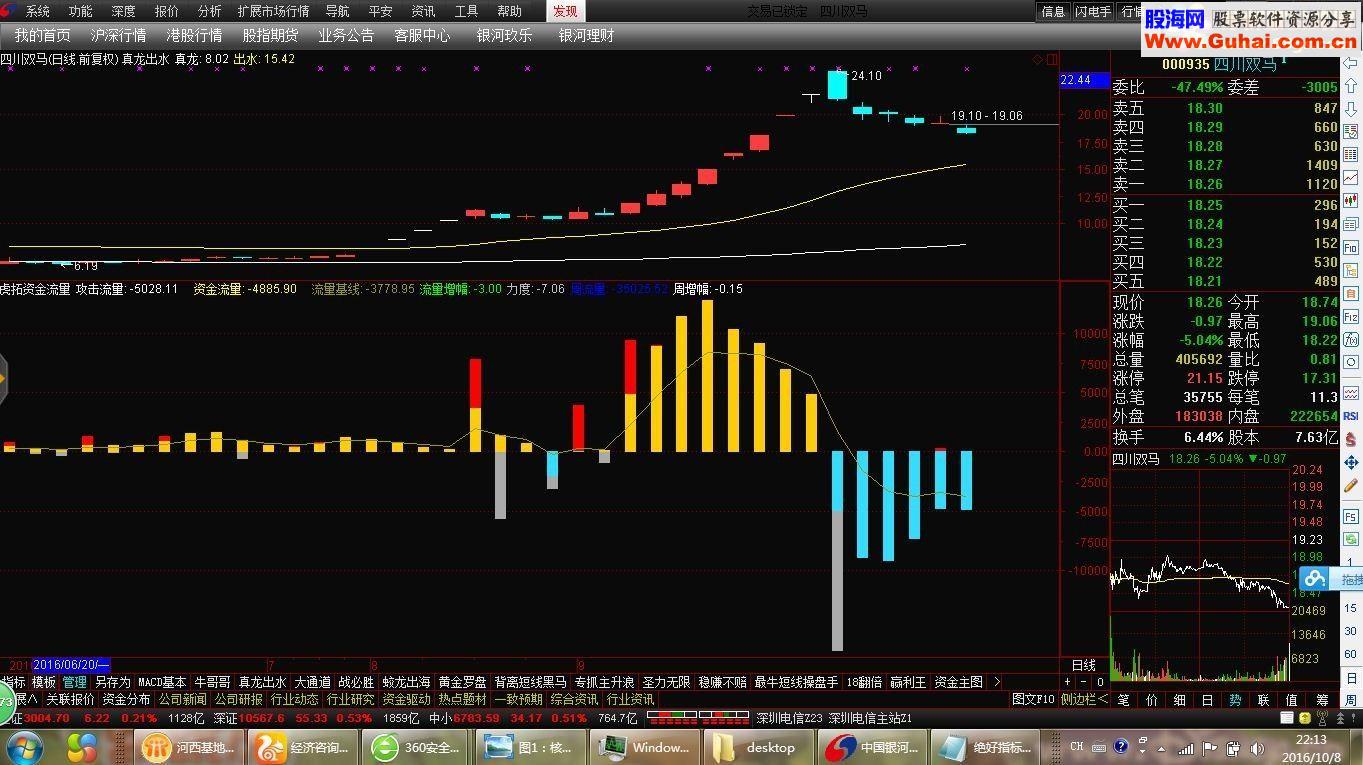The height and width of the screenshot is (765, 1363).
Task: Click the blue cloud floating widget icon
Action: [1316, 579]
